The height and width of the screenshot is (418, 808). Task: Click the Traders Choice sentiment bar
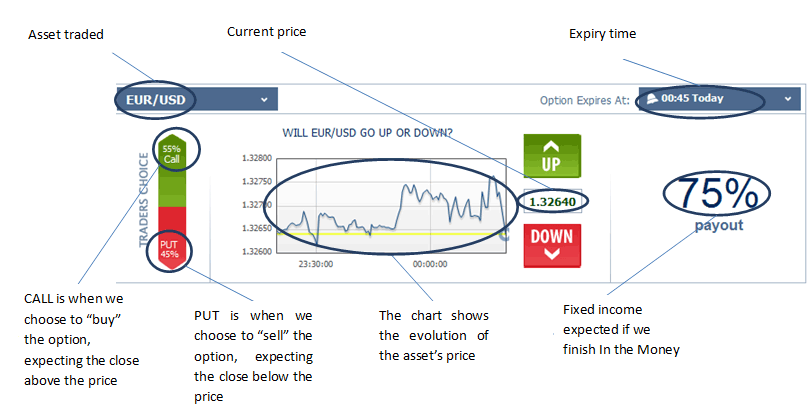pyautogui.click(x=171, y=202)
